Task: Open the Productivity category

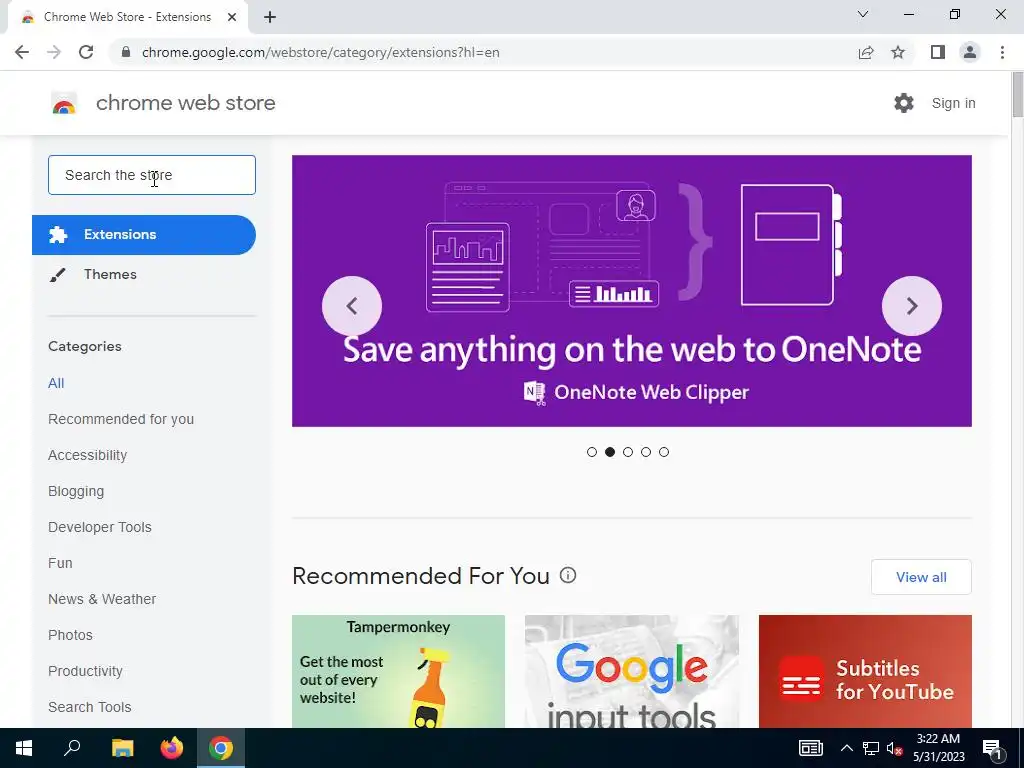Action: (x=86, y=671)
